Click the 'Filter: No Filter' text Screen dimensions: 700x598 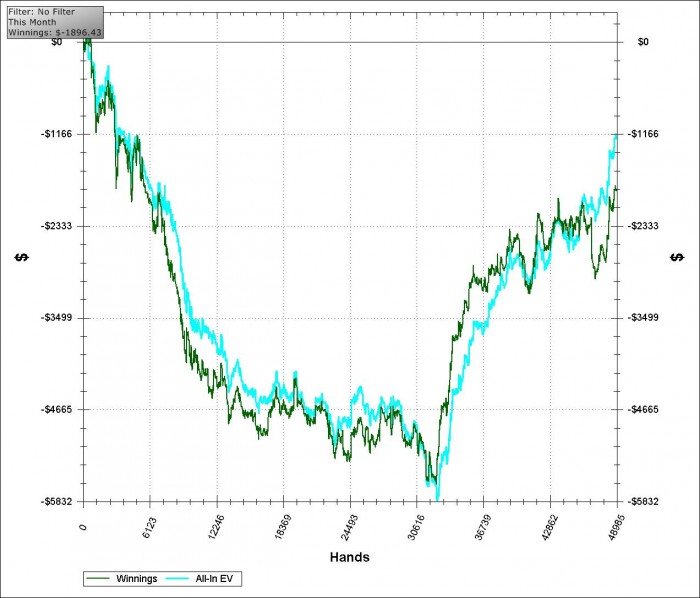pos(42,12)
